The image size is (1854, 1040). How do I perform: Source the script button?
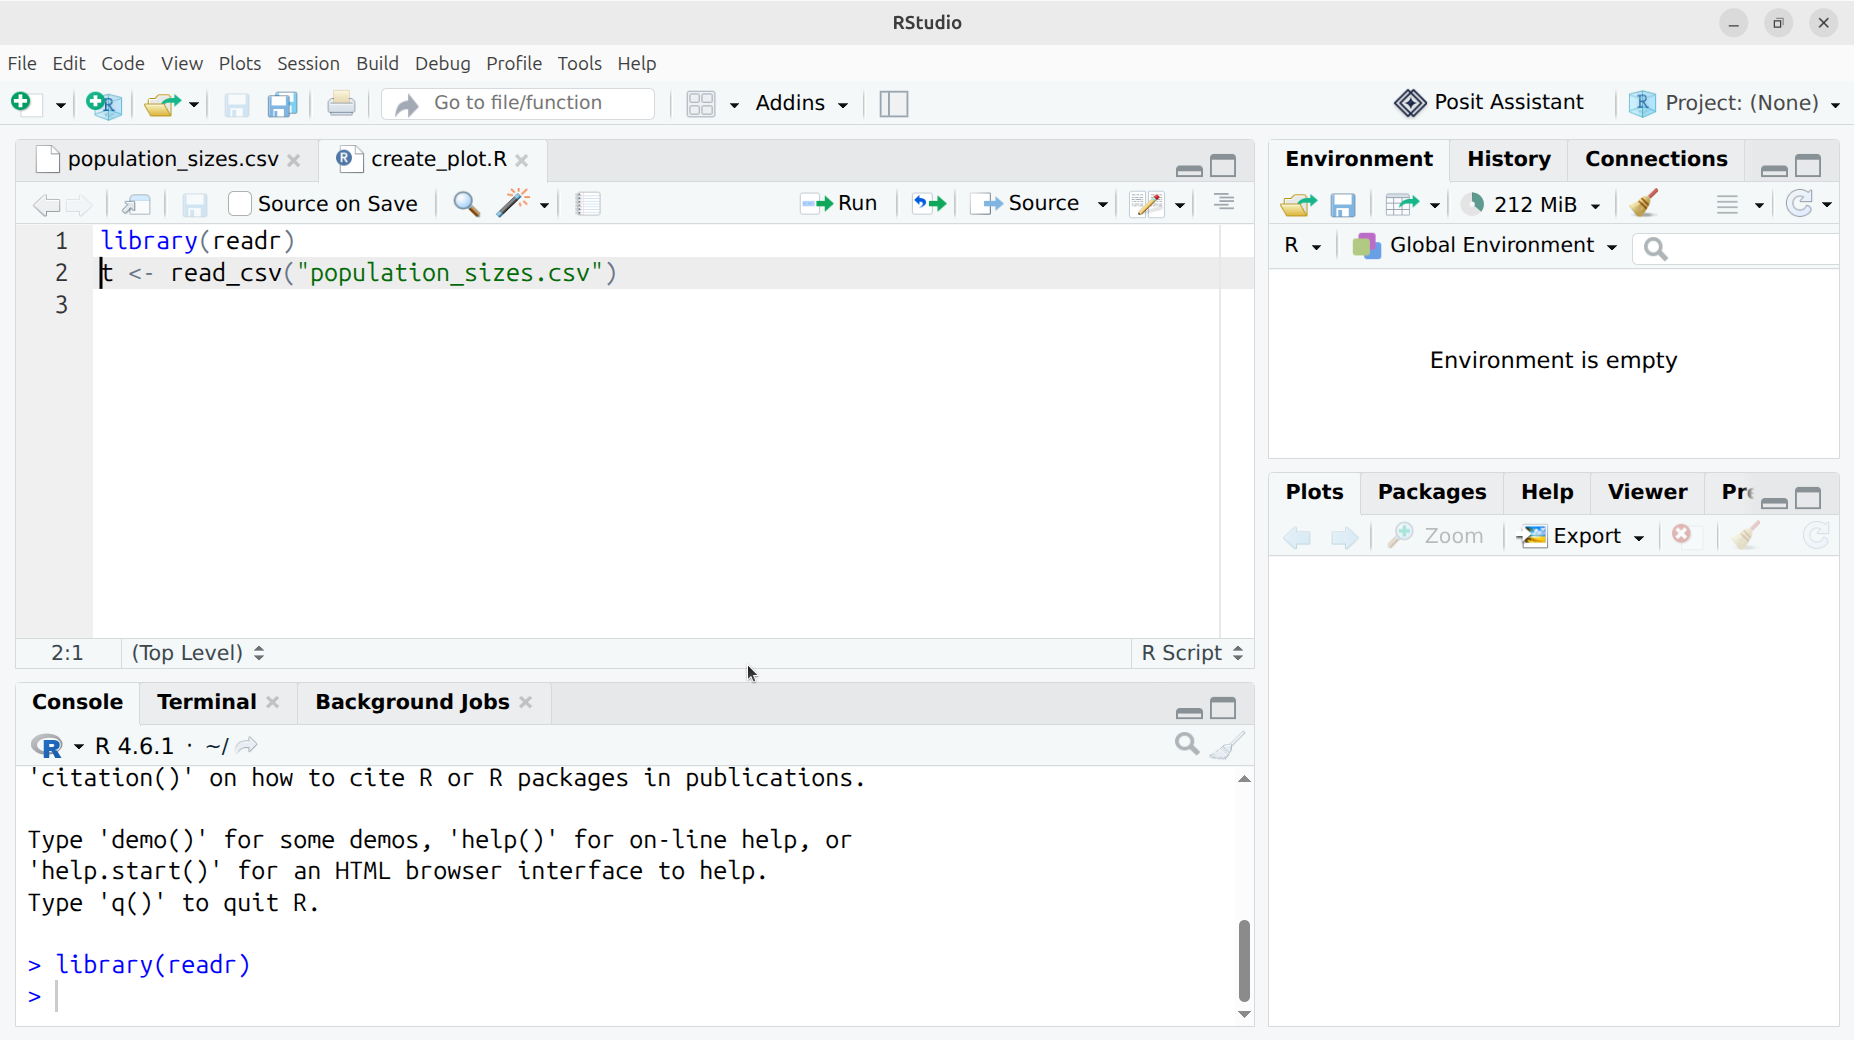tap(1025, 204)
